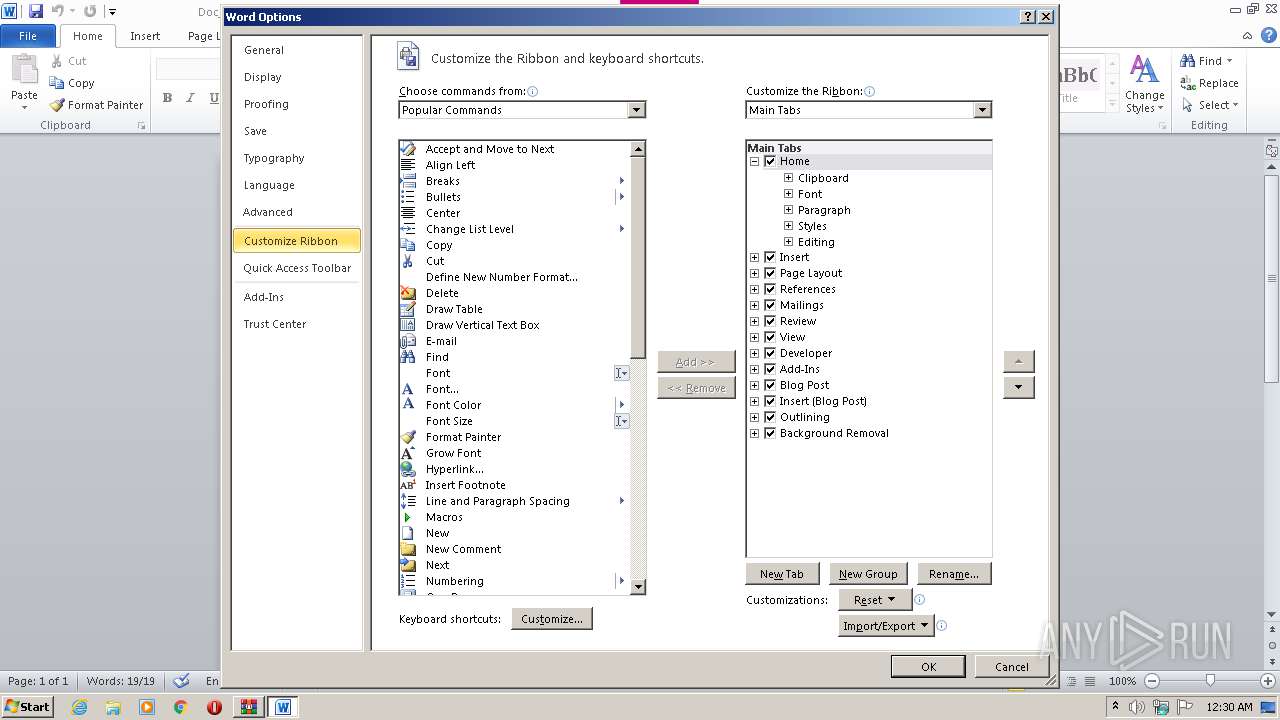Viewport: 1280px width, 720px height.
Task: Go to Quick Access Toolbar category
Action: click(x=297, y=268)
